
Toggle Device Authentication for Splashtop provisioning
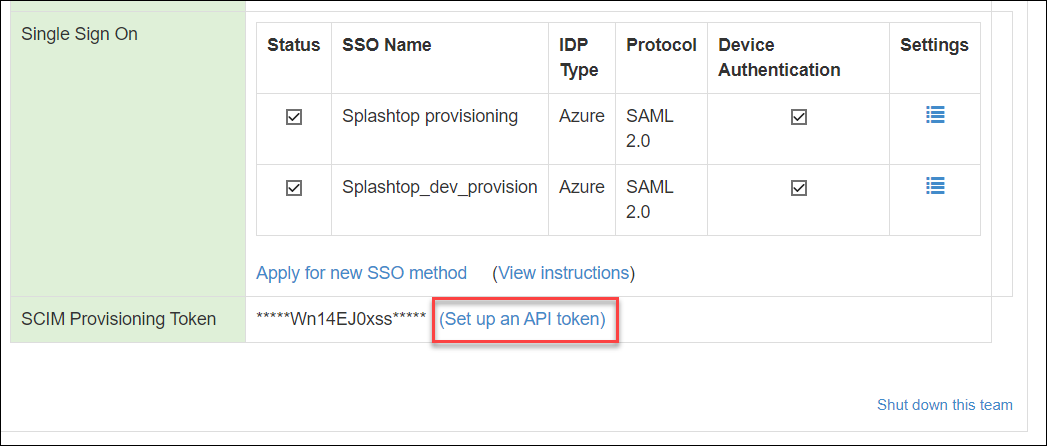799,117
